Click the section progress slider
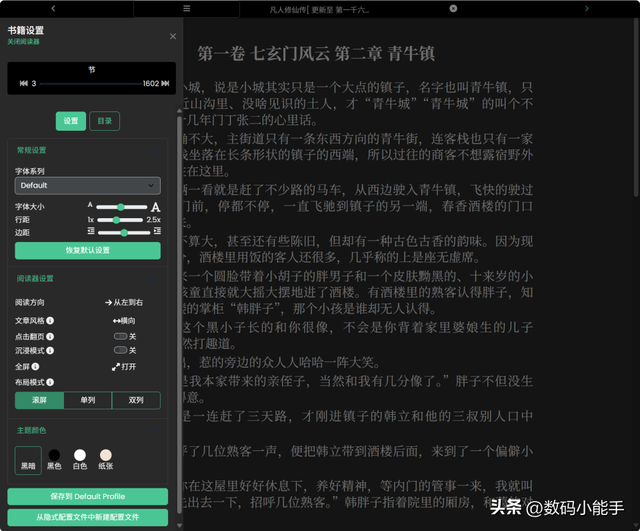The image size is (640, 531). 91,84
